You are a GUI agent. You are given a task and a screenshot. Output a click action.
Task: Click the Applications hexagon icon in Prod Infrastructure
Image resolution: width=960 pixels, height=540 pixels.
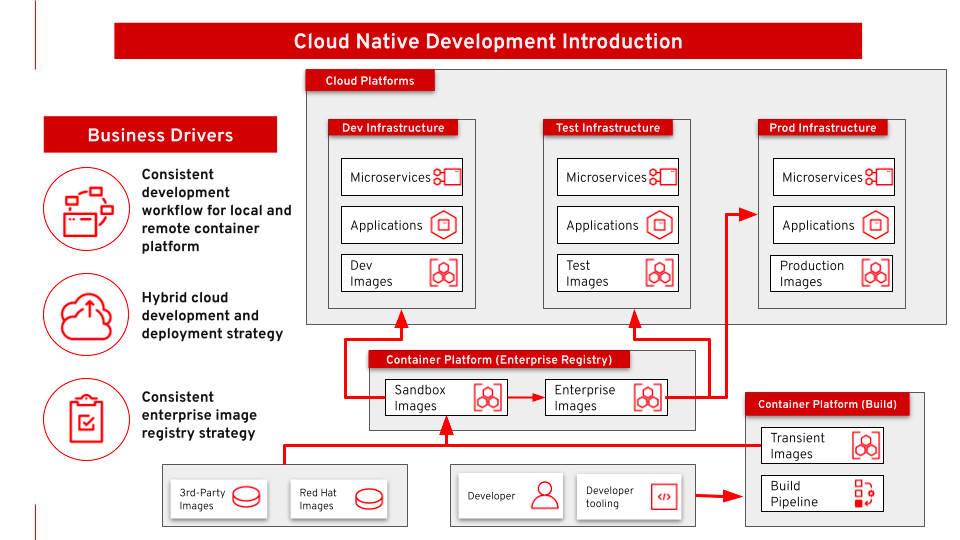point(876,225)
